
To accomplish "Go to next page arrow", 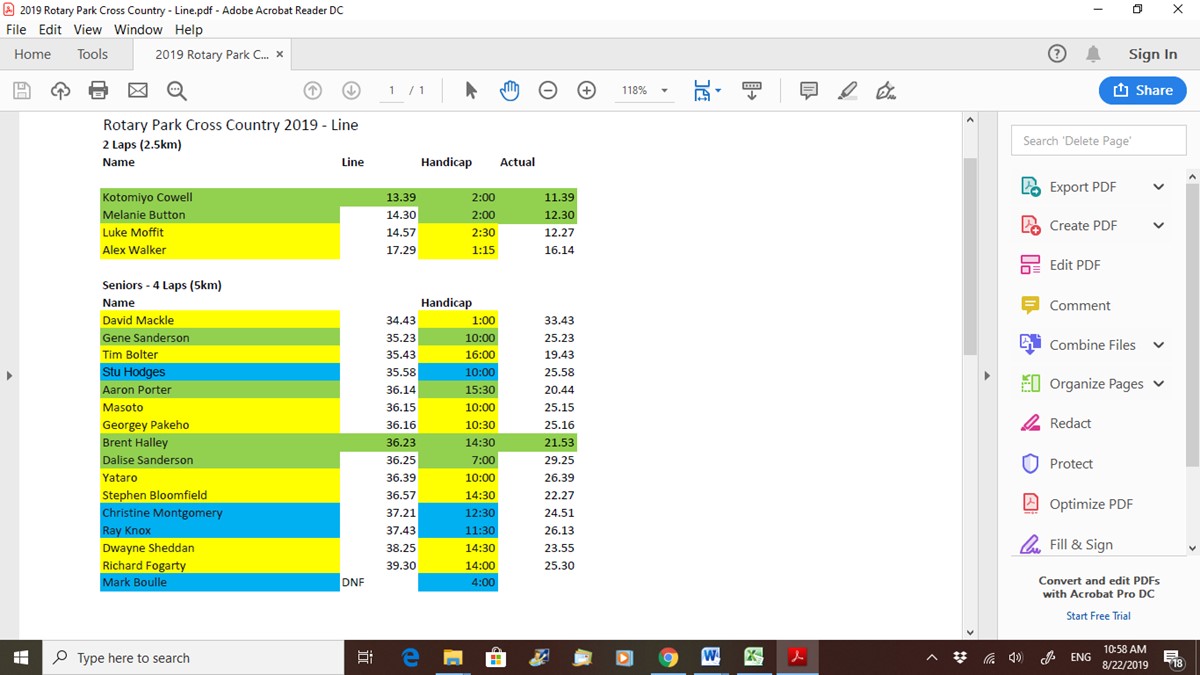I will point(351,91).
